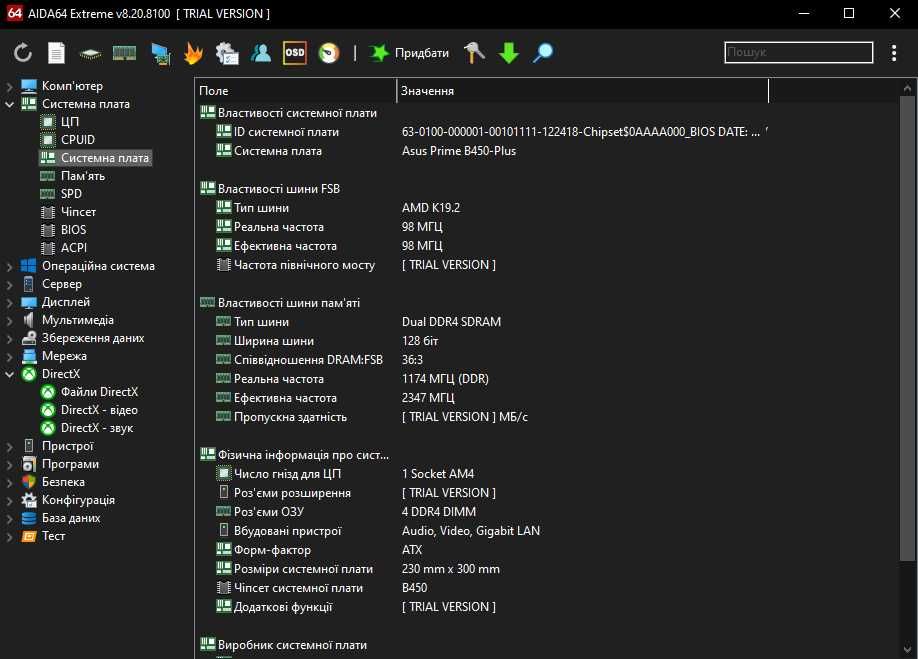
Task: Open the settings checklist gear toolbar icon
Action: pyautogui.click(x=227, y=53)
